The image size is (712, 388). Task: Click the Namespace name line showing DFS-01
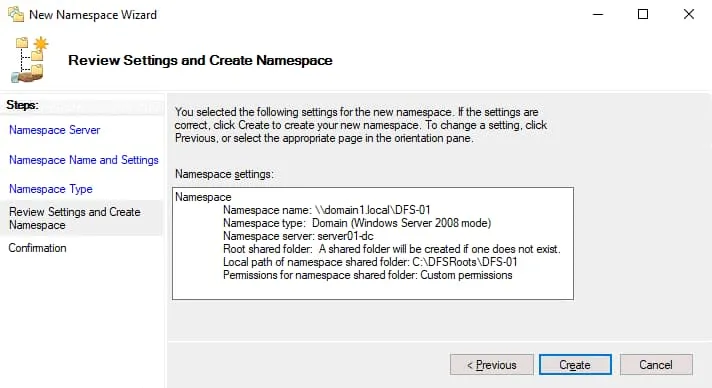click(326, 210)
